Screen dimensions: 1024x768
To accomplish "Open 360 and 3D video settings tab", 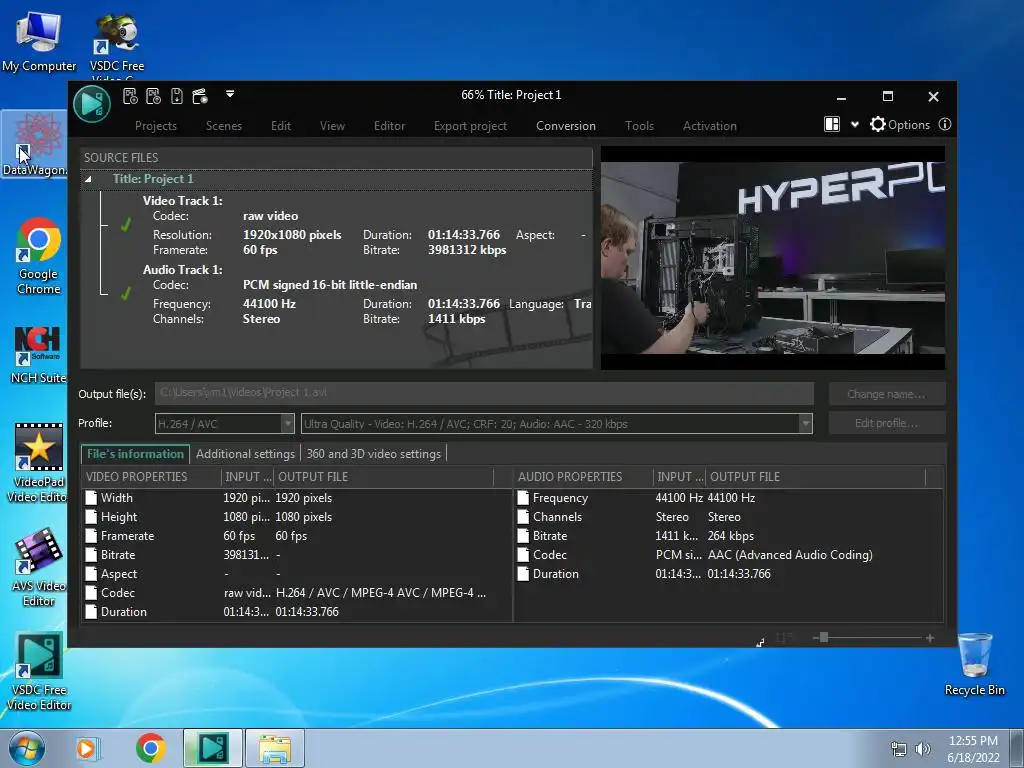I will click(374, 454).
